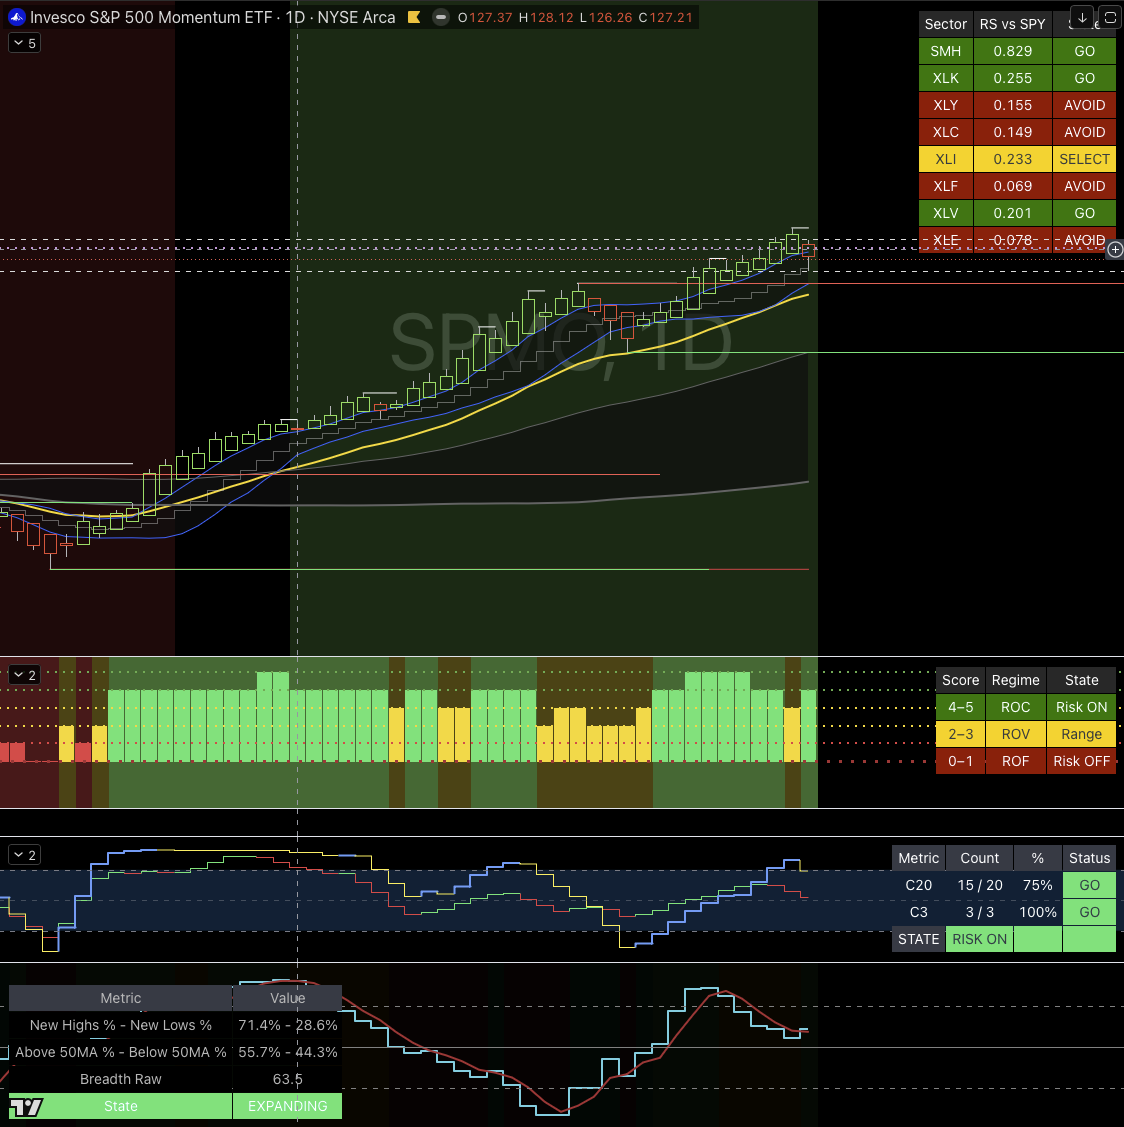This screenshot has width=1124, height=1127.
Task: Click the down-arrow button above the sector table
Action: coord(1082,17)
